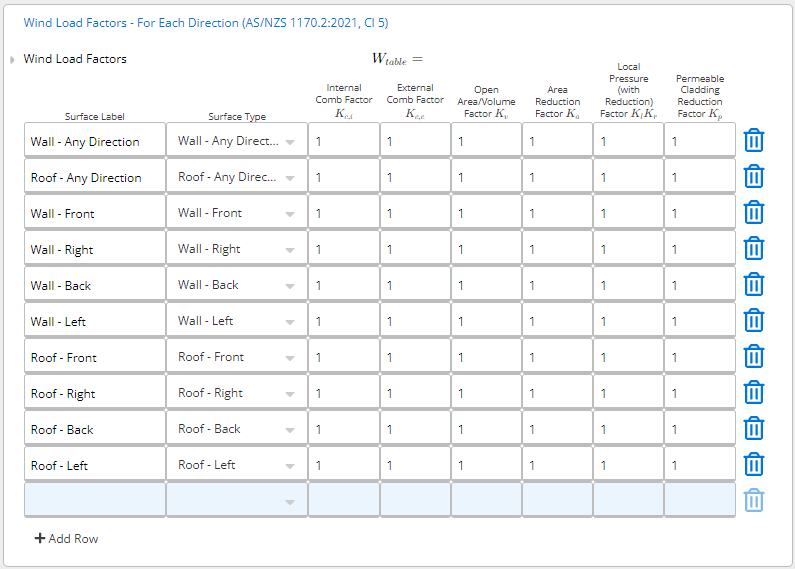Delete the Roof - Right row
Screen dimensions: 795x569
[753, 393]
